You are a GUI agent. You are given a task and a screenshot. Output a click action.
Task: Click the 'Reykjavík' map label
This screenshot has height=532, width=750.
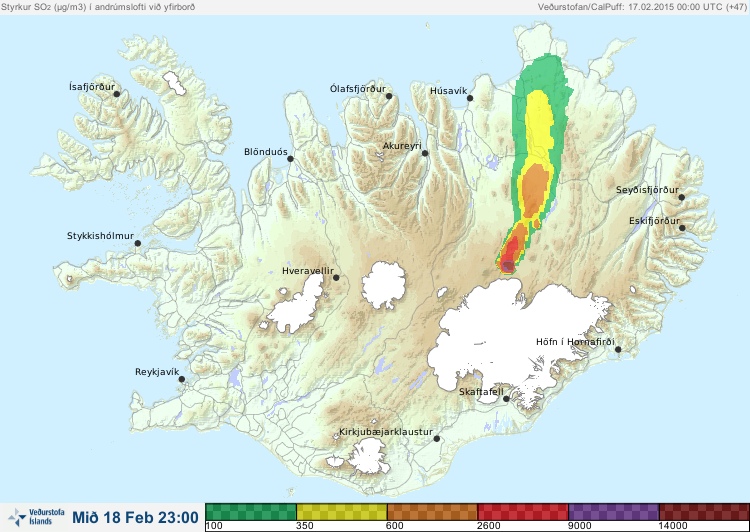pyautogui.click(x=157, y=372)
